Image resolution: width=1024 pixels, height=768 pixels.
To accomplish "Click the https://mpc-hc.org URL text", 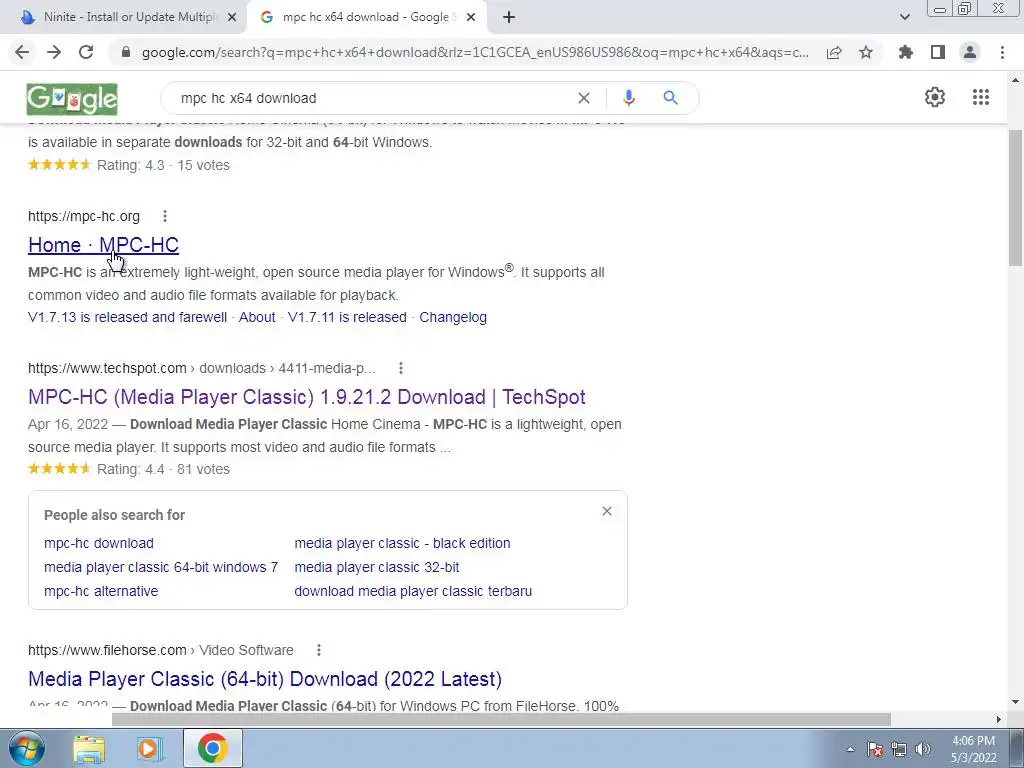I will pyautogui.click(x=84, y=216).
